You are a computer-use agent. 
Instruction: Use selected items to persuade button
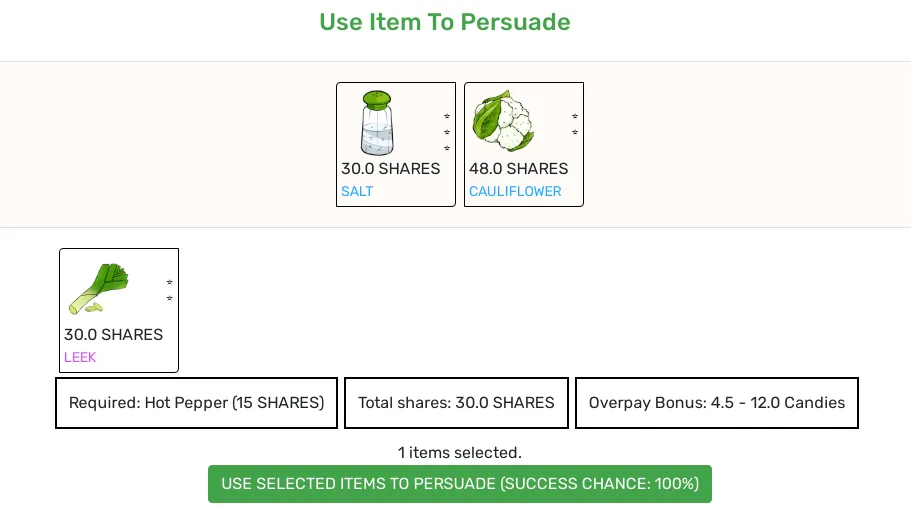(460, 484)
